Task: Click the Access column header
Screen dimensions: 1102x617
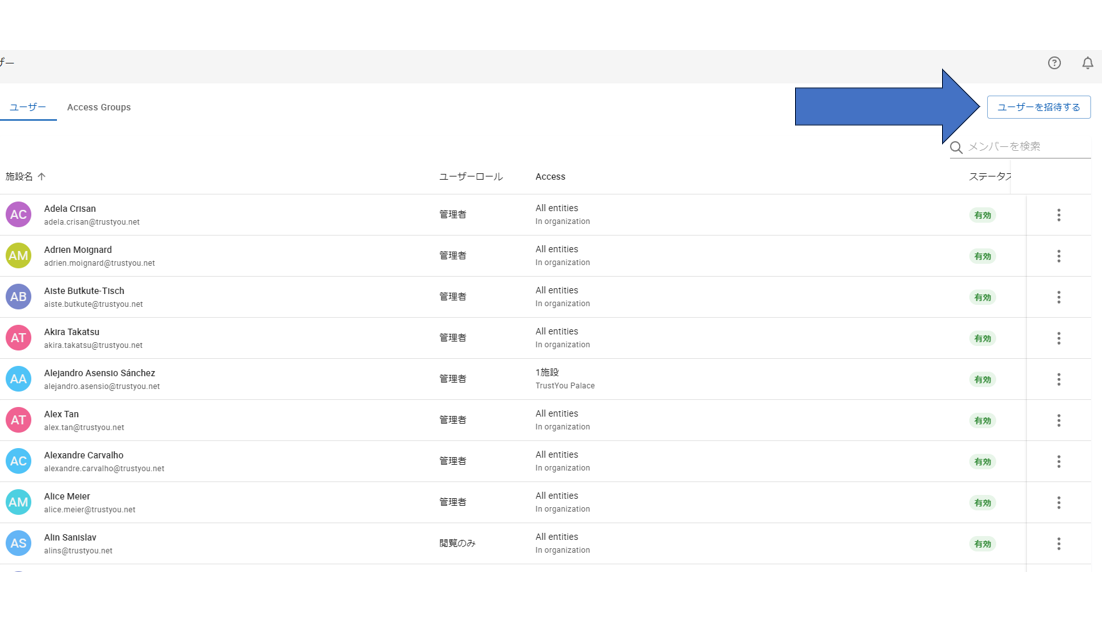Action: (550, 176)
